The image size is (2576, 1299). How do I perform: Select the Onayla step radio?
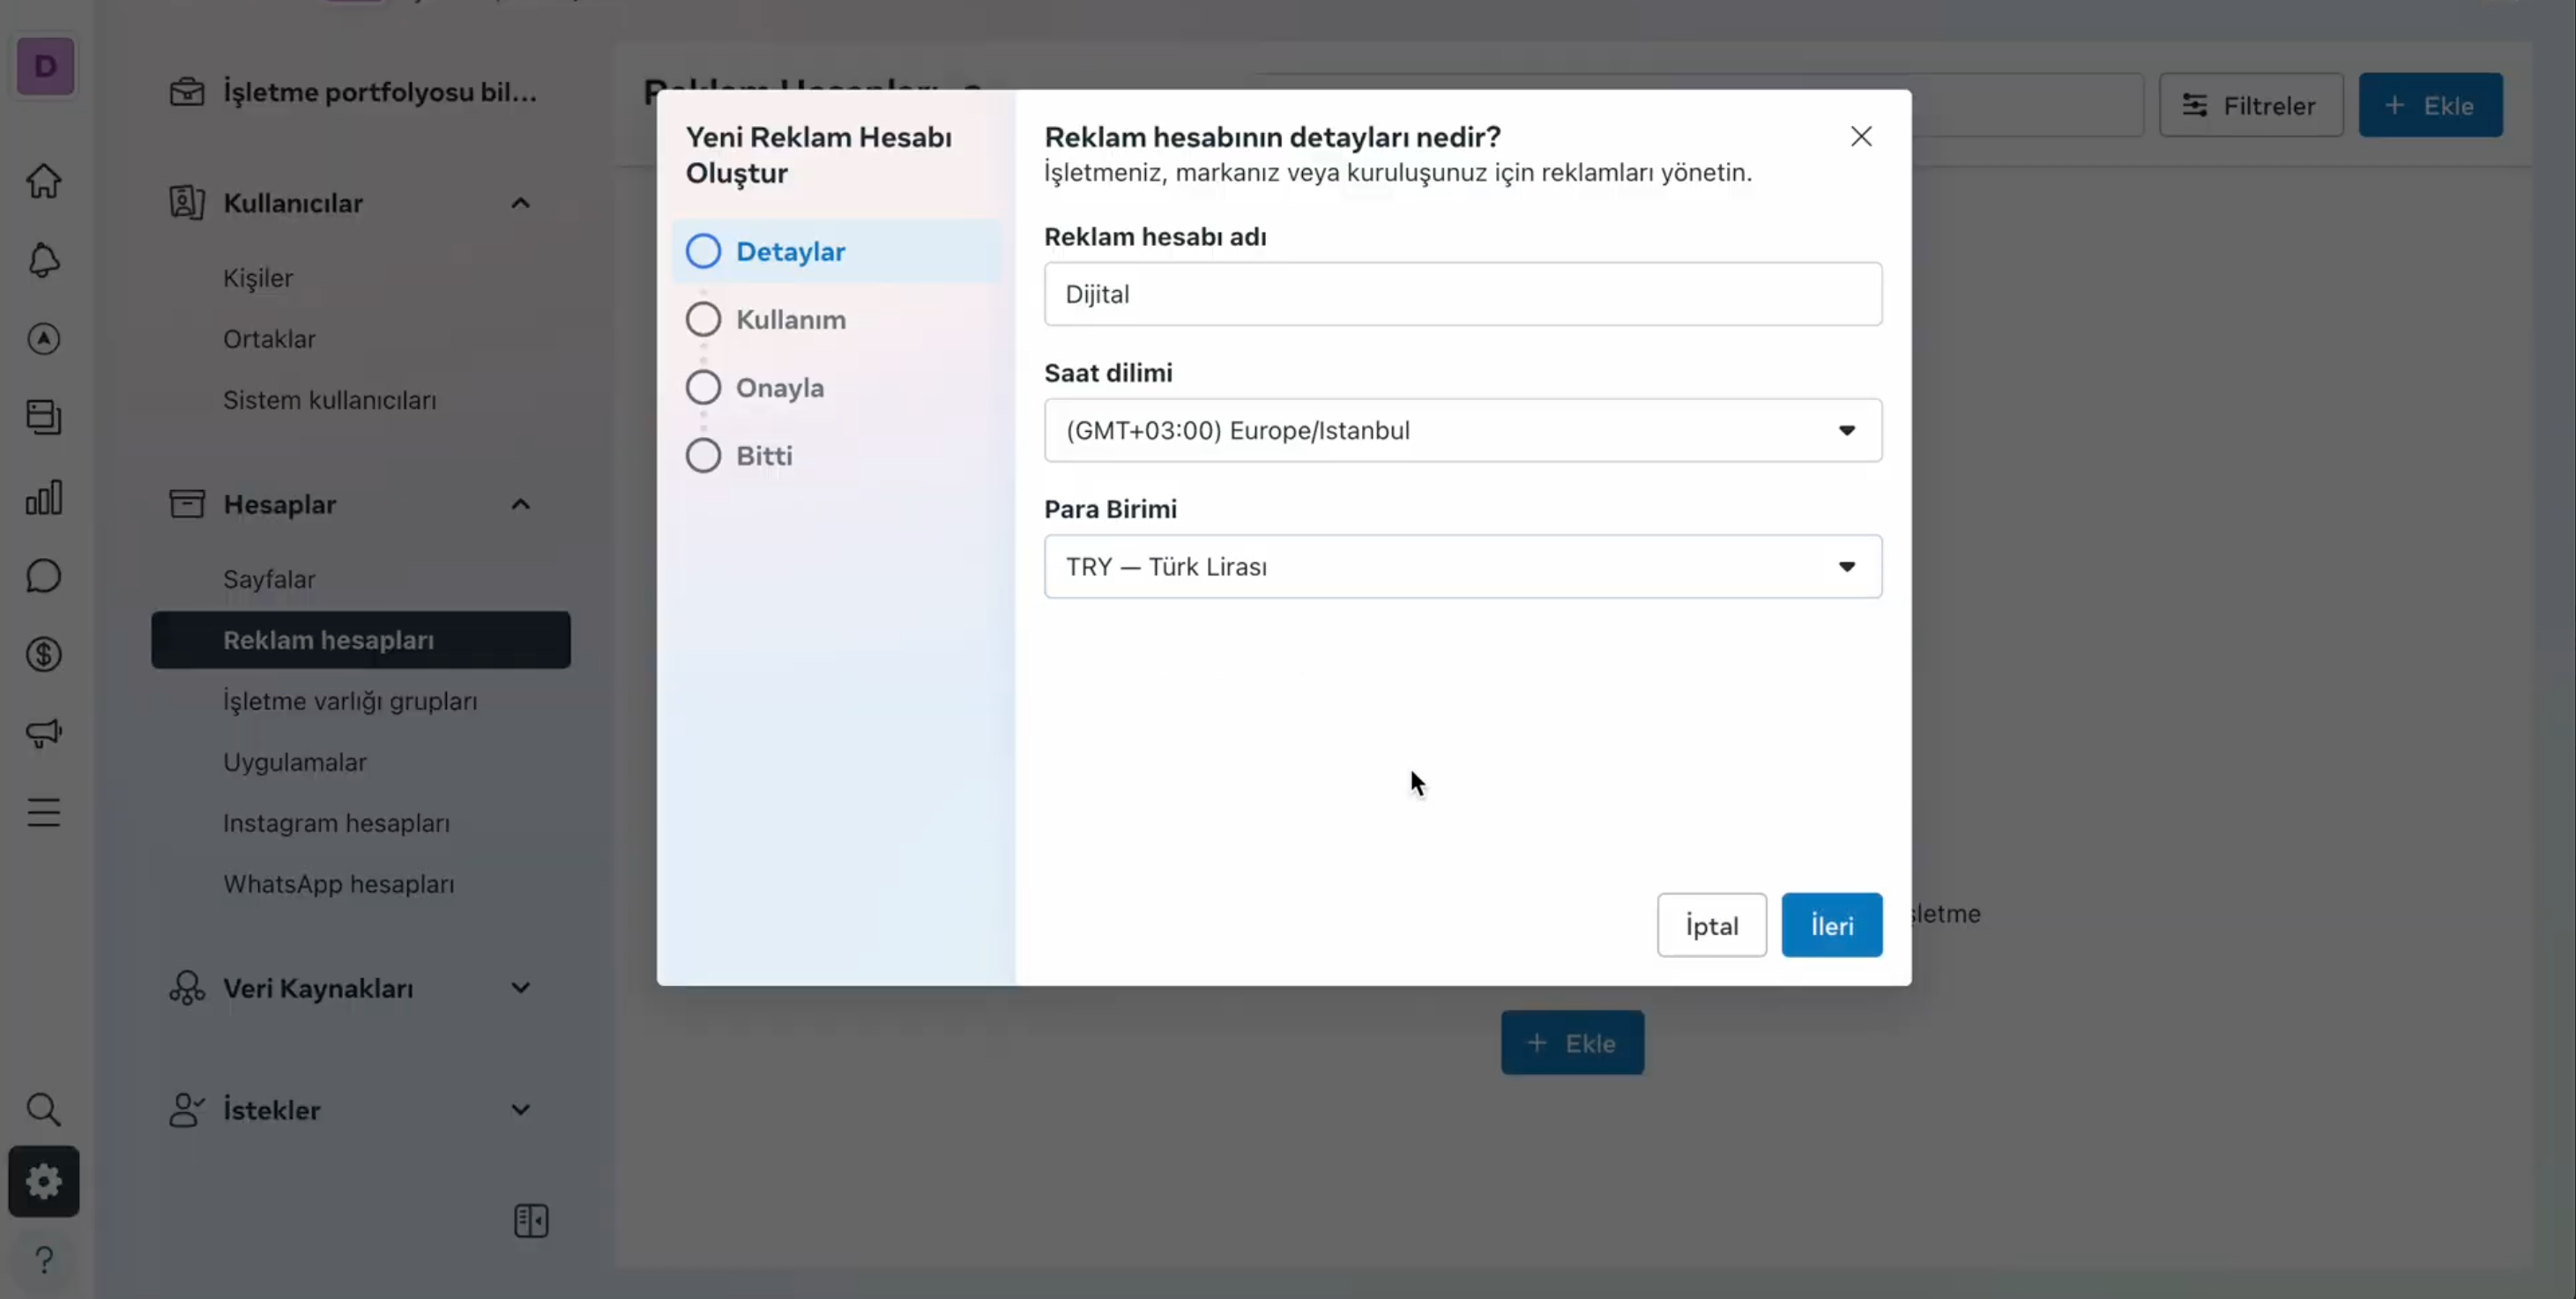tap(703, 387)
